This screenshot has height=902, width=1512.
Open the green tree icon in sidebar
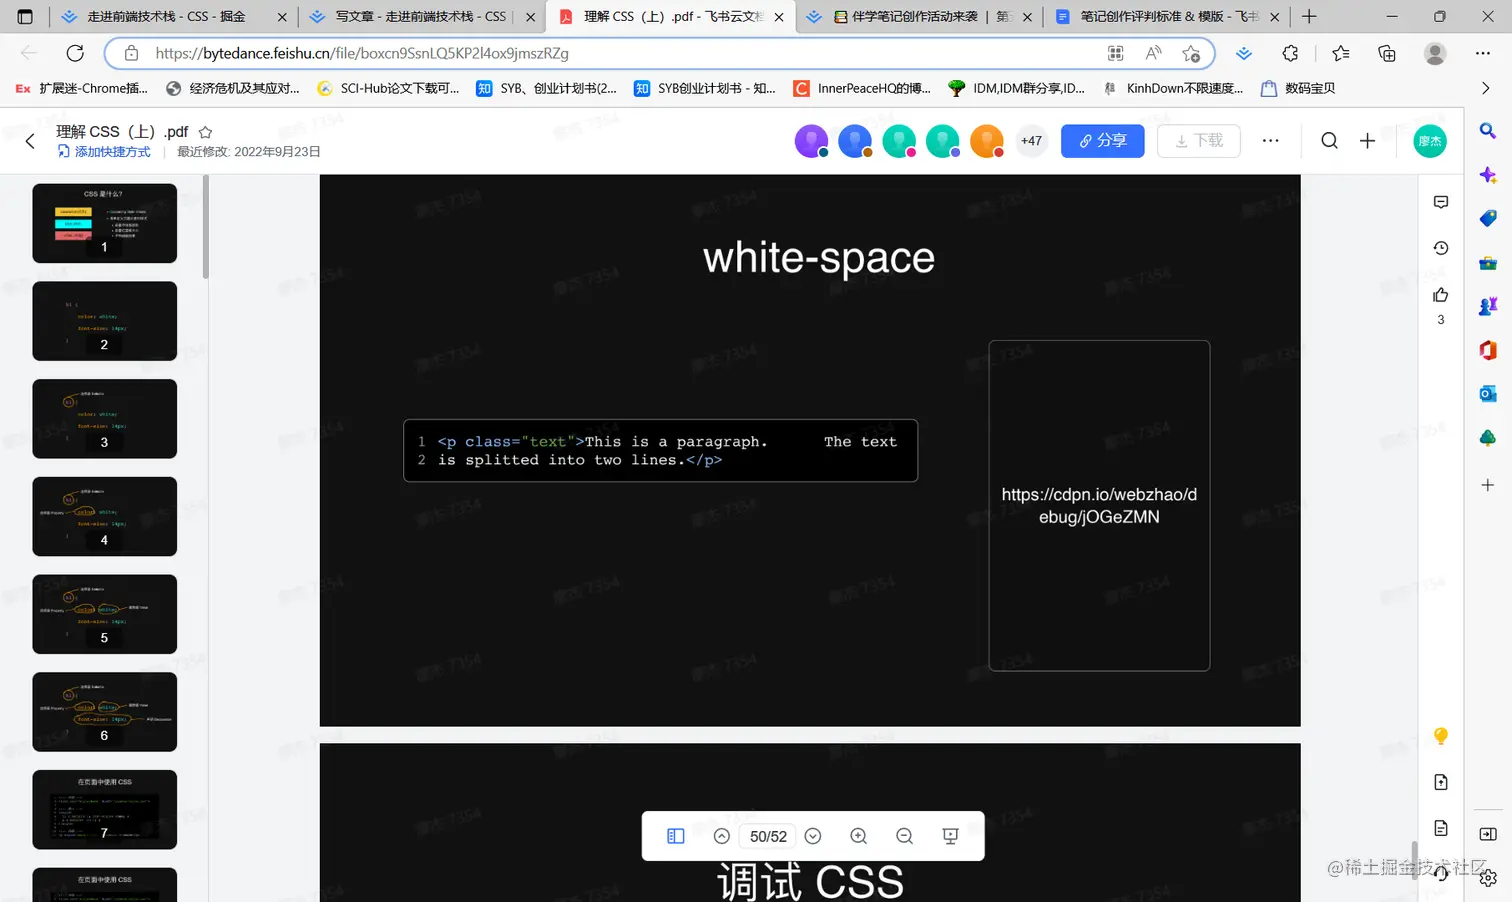[1488, 438]
